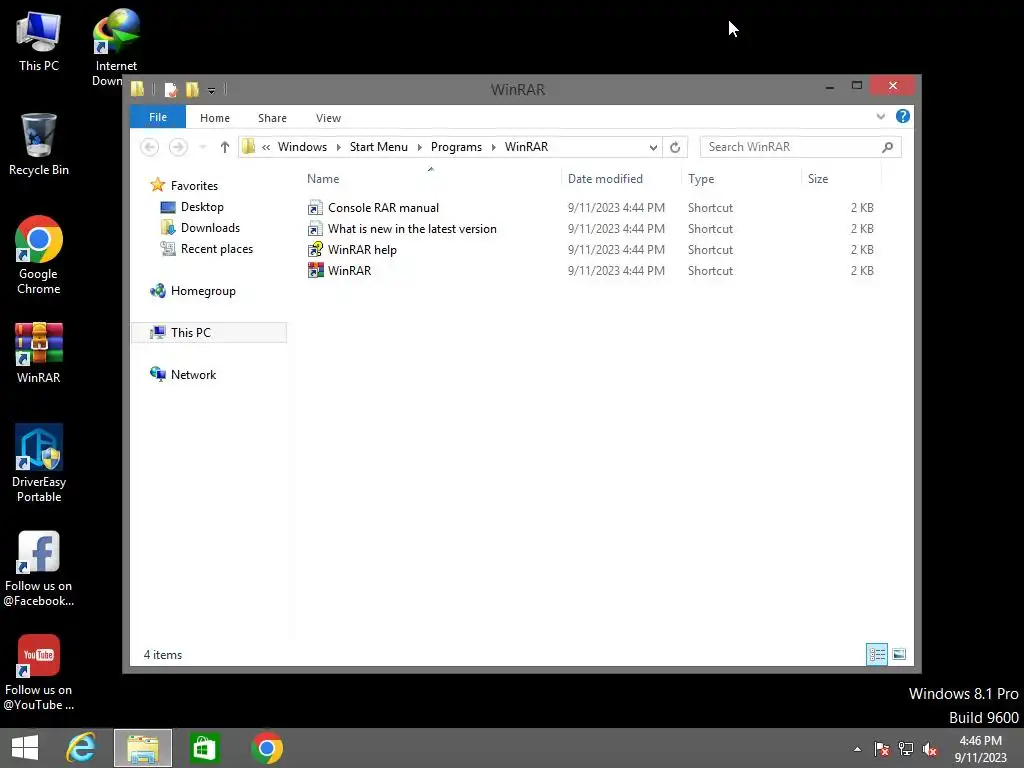Open Recent places in navigation pane
Image resolution: width=1024 pixels, height=768 pixels.
click(x=216, y=249)
